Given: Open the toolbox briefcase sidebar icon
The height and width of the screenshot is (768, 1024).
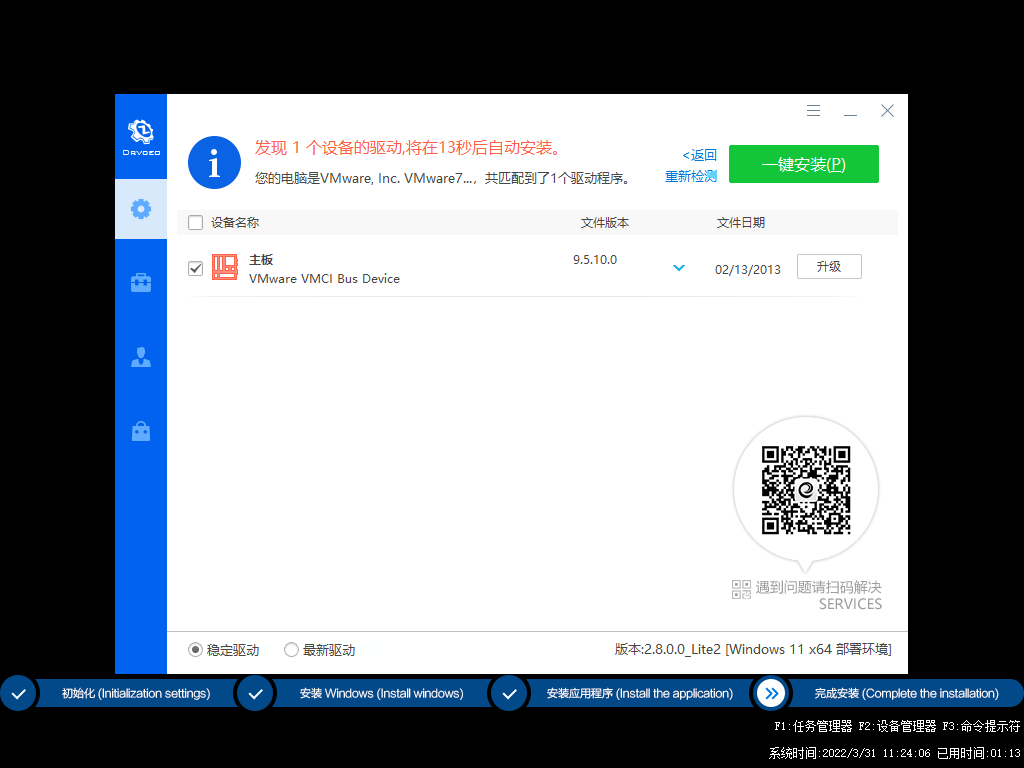Looking at the screenshot, I should [141, 283].
